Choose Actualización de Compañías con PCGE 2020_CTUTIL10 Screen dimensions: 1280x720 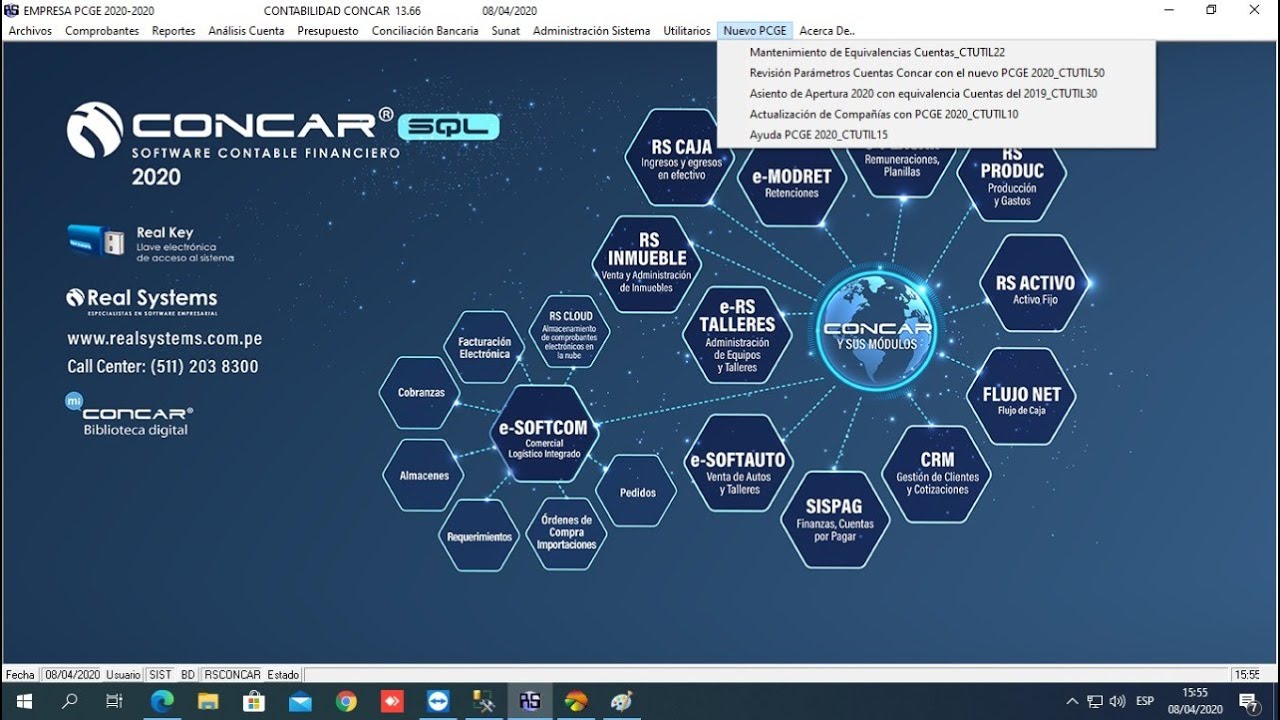pyautogui.click(x=936, y=114)
